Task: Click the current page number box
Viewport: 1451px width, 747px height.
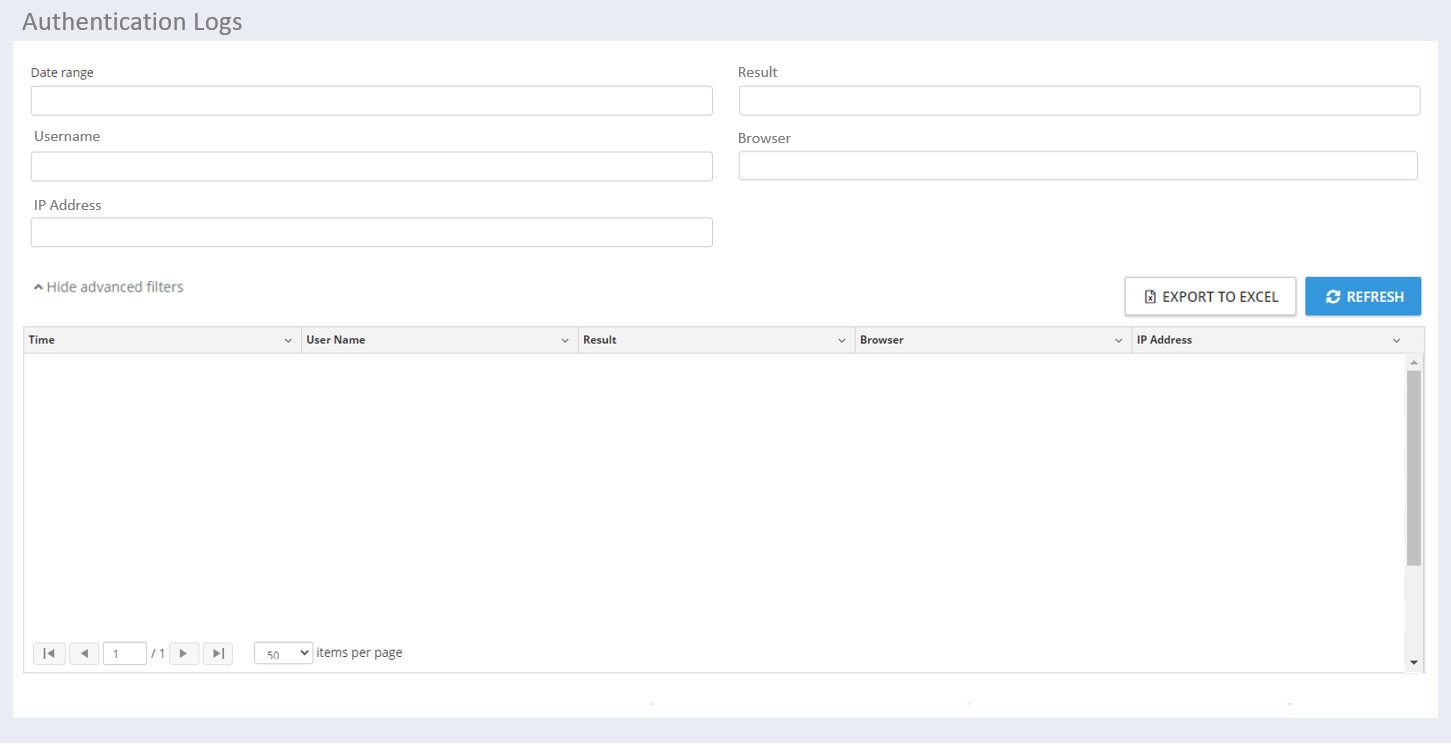Action: (x=125, y=654)
